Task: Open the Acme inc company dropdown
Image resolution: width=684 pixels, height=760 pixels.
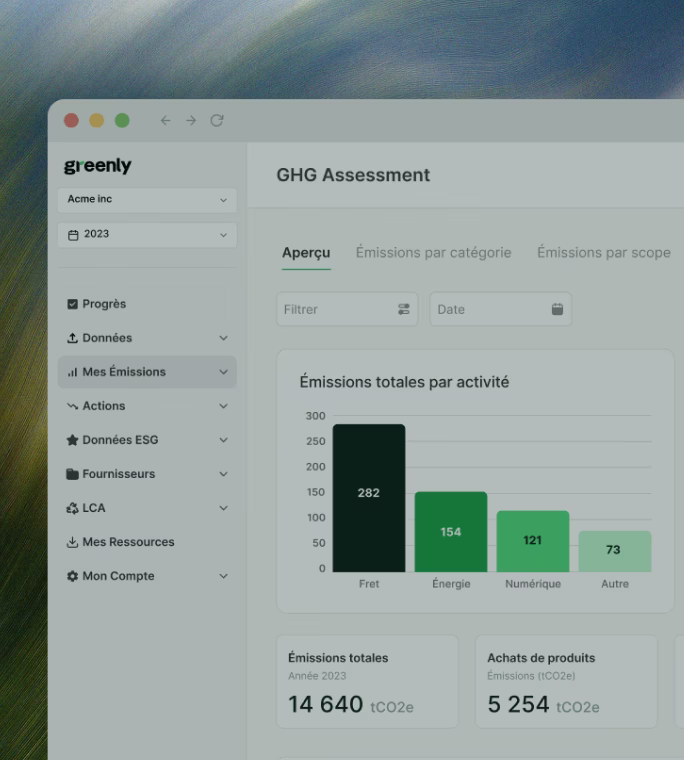Action: point(147,200)
